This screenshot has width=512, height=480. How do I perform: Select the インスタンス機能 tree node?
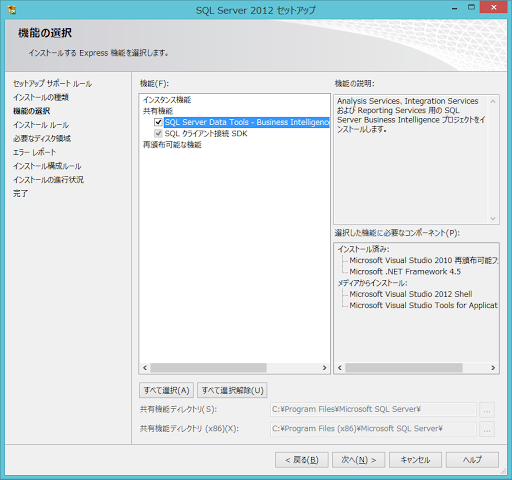167,100
